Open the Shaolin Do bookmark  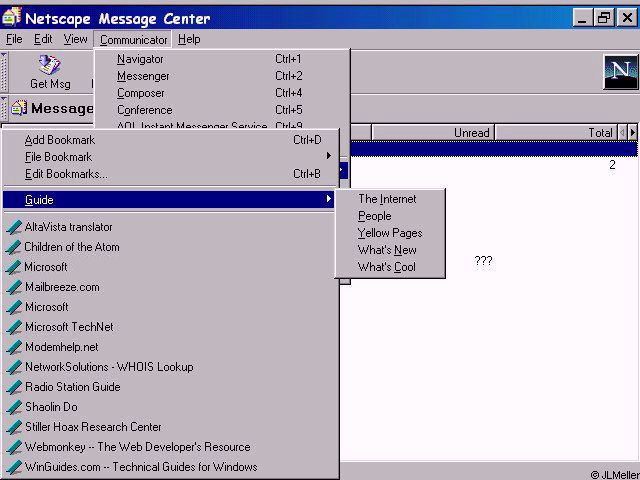click(51, 407)
